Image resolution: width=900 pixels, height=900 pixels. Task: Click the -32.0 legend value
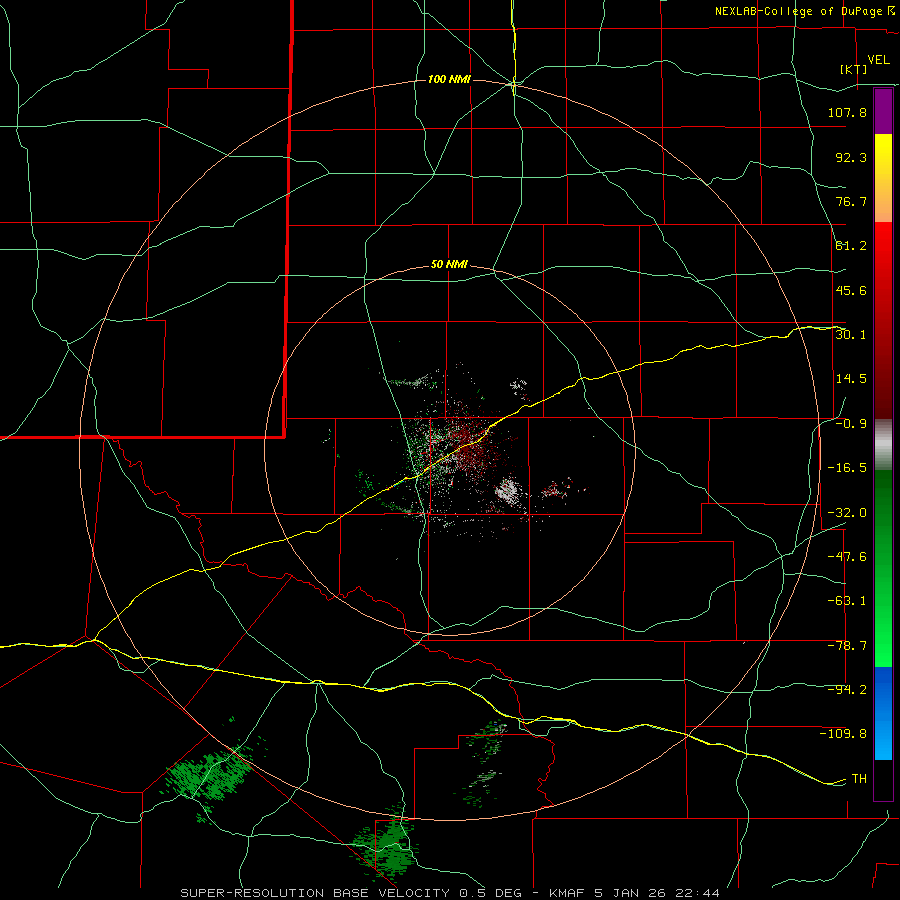click(x=847, y=513)
